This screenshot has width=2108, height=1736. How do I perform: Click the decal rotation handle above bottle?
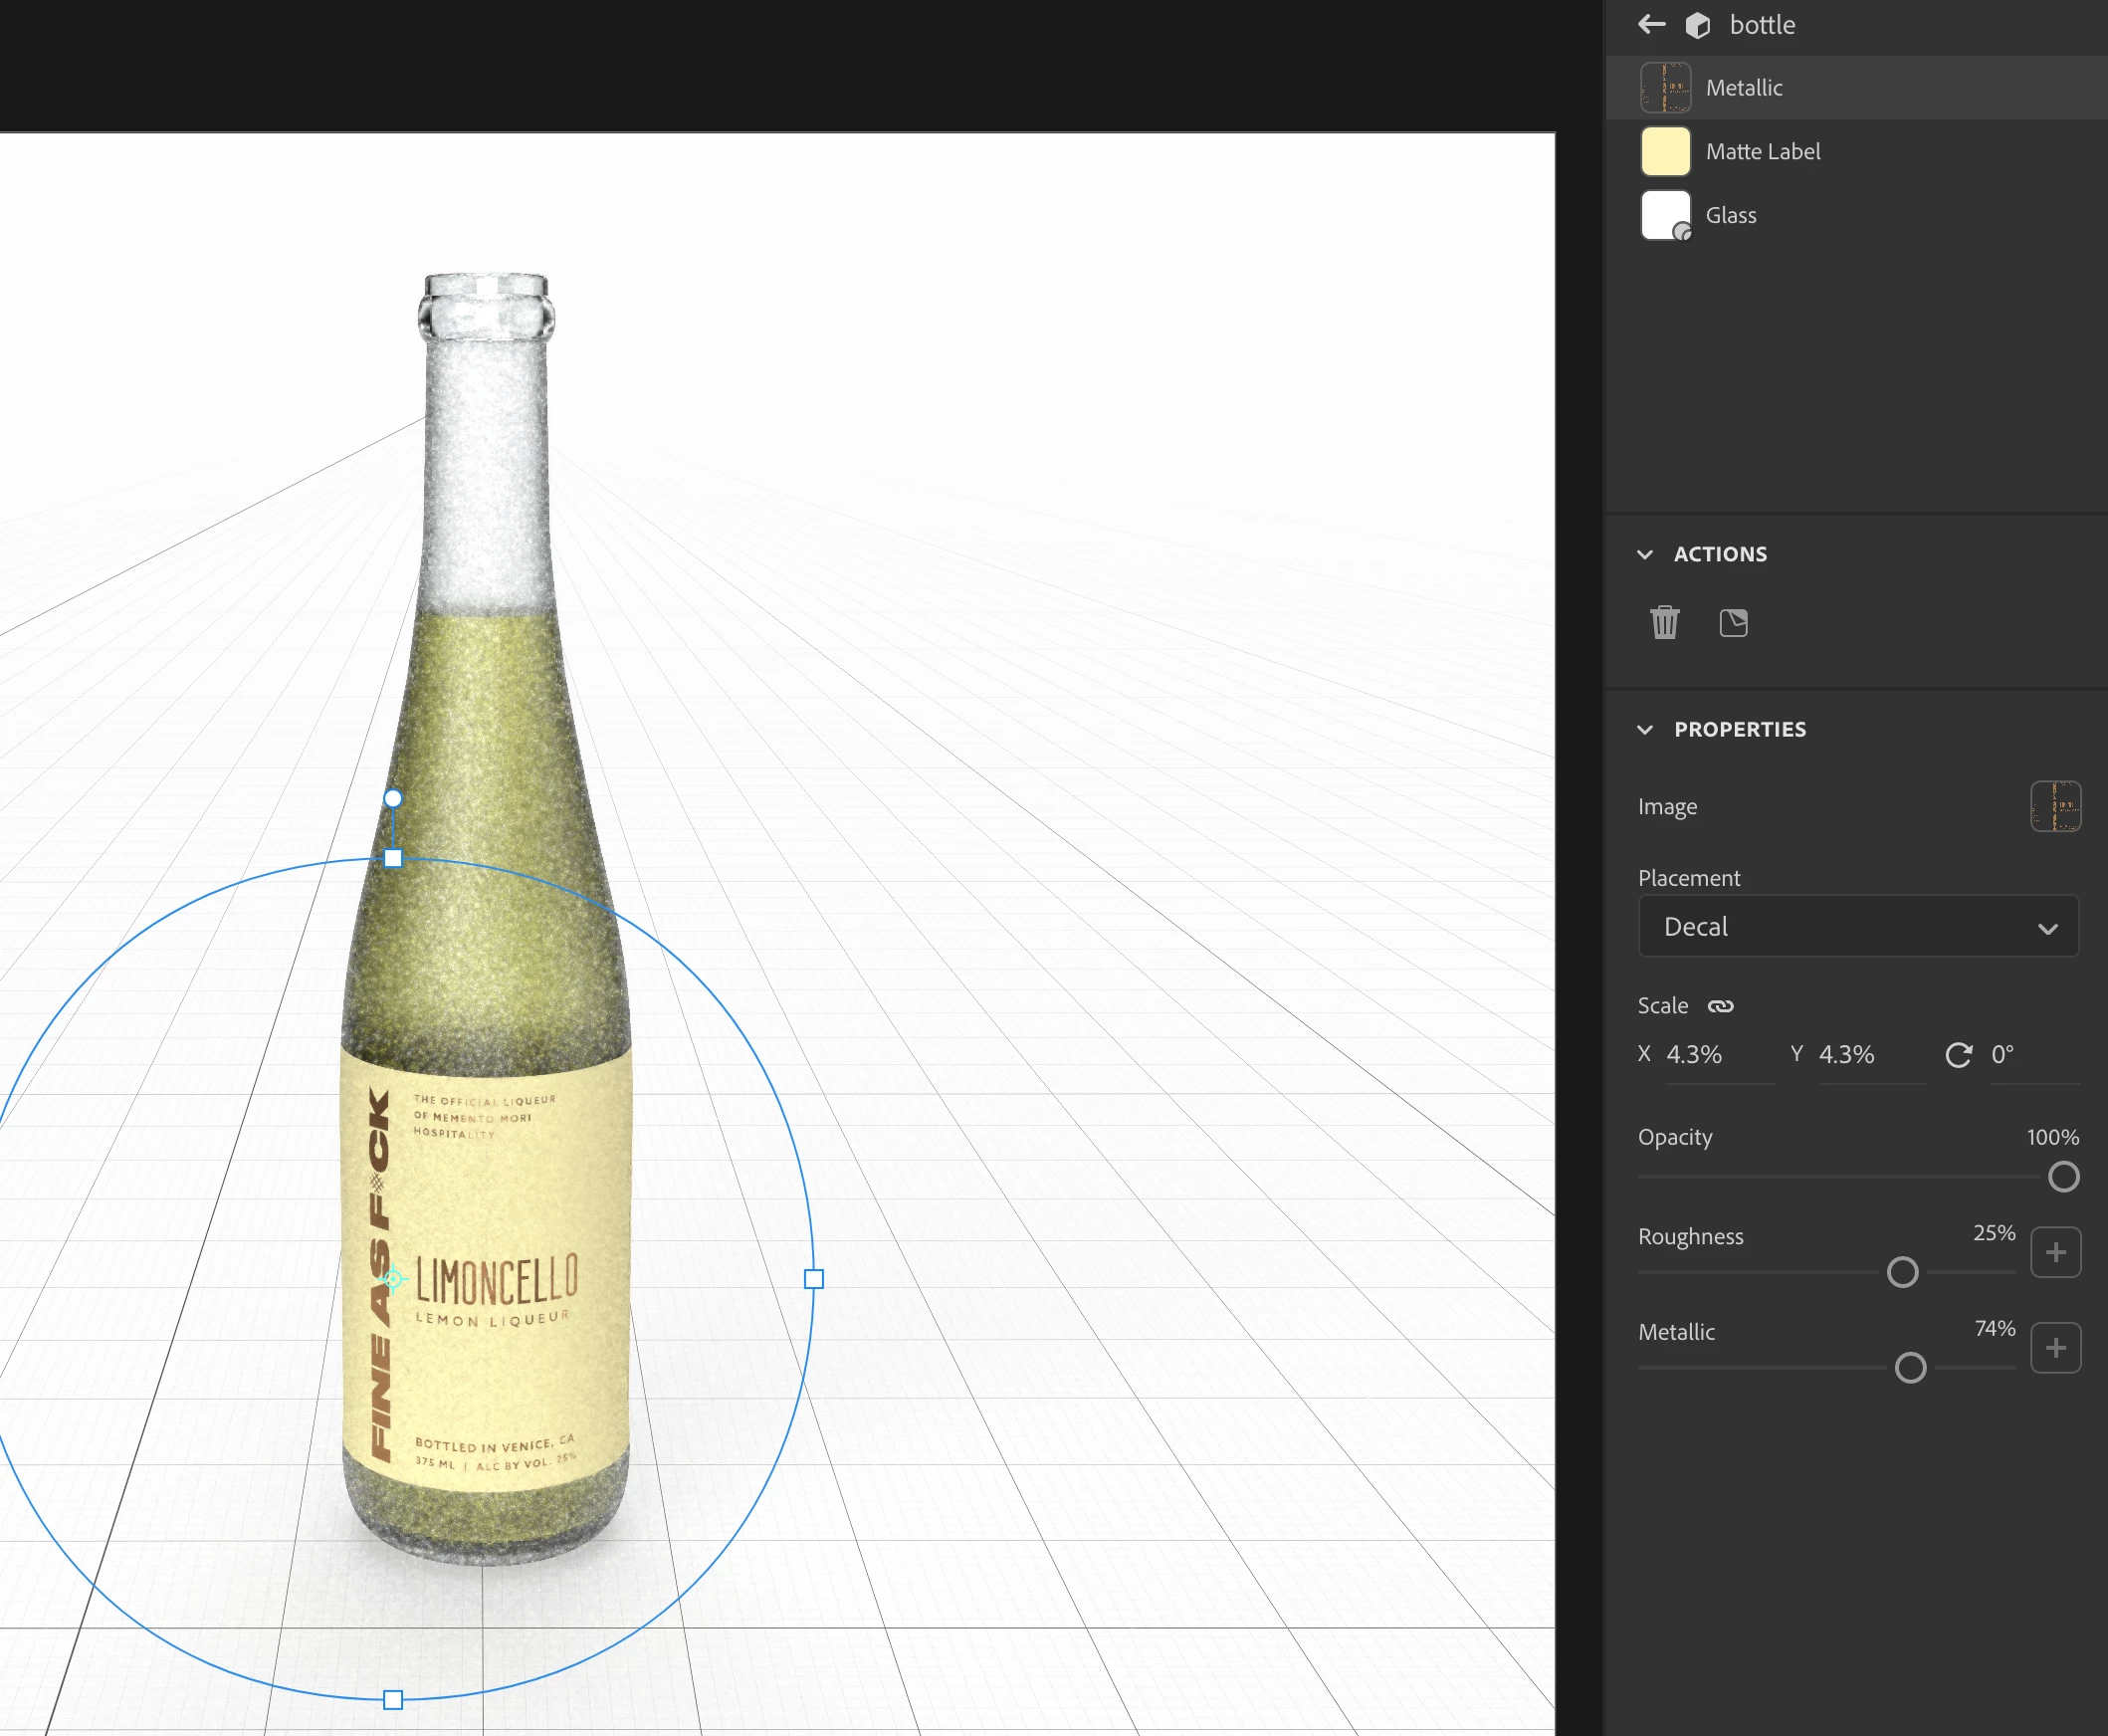point(393,798)
